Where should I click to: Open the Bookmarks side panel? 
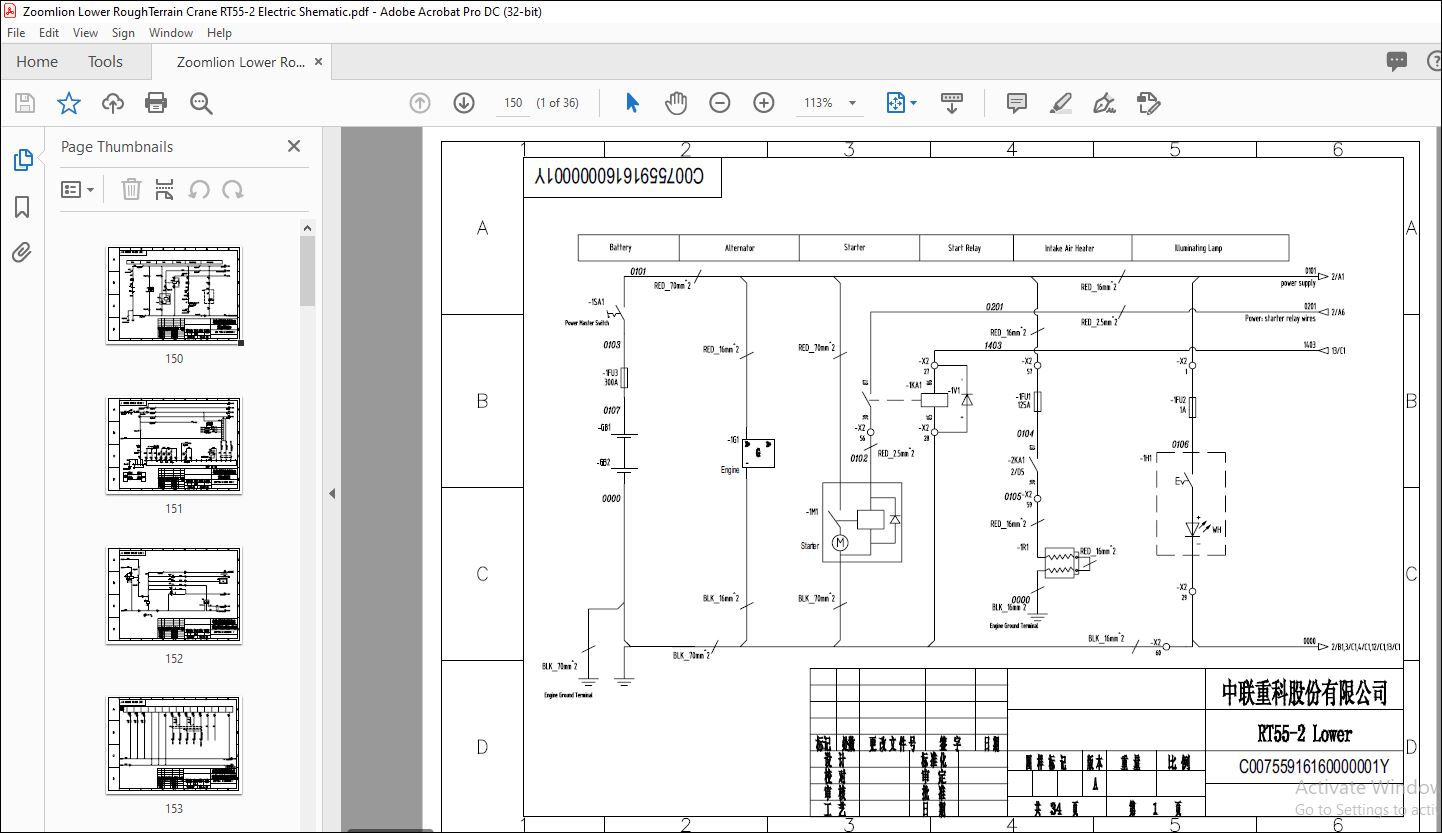22,207
